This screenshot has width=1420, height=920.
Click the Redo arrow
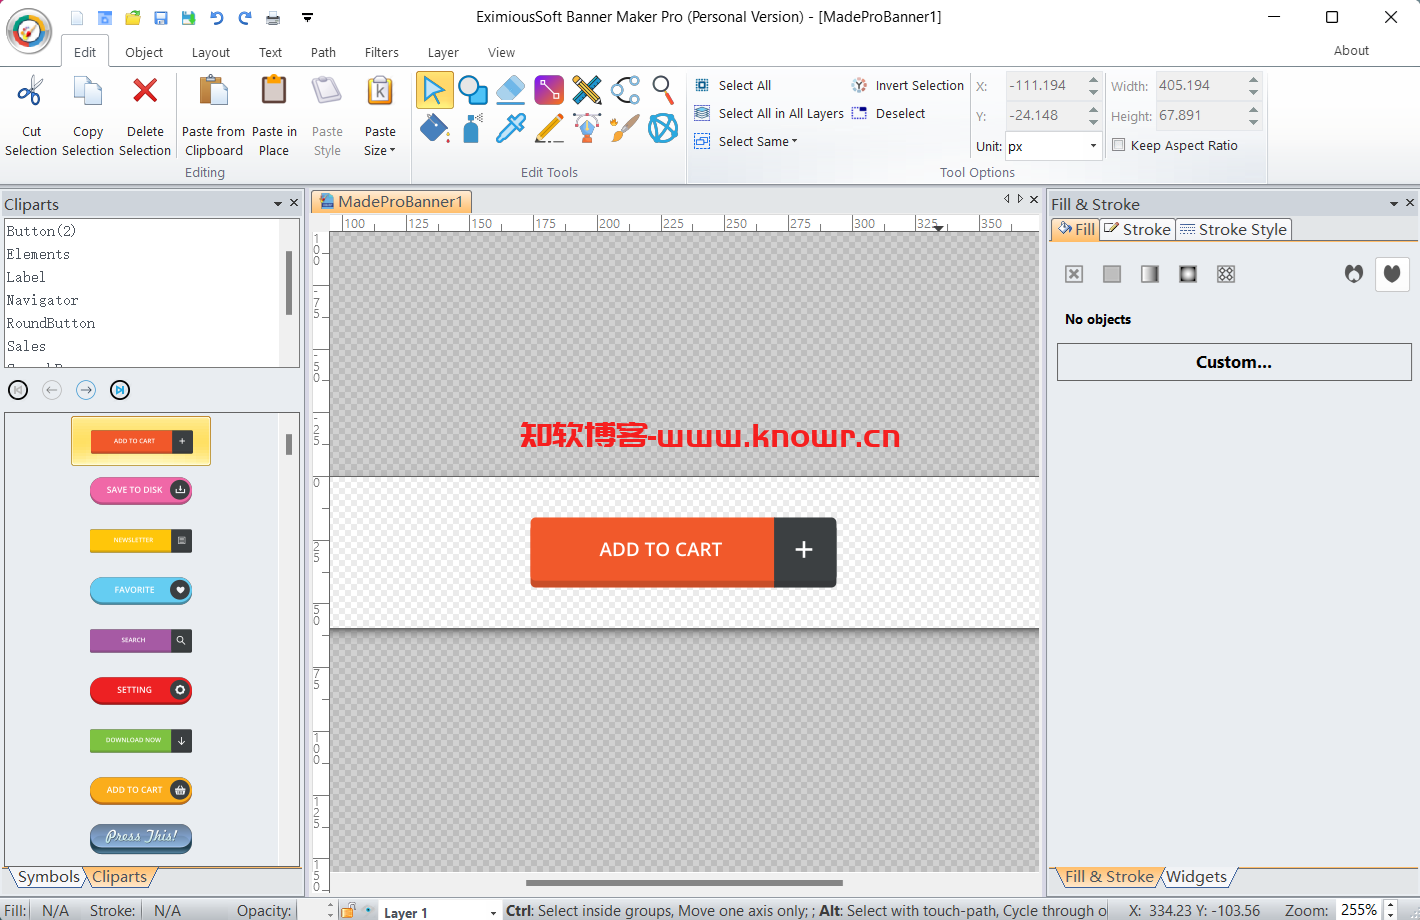pyautogui.click(x=245, y=18)
